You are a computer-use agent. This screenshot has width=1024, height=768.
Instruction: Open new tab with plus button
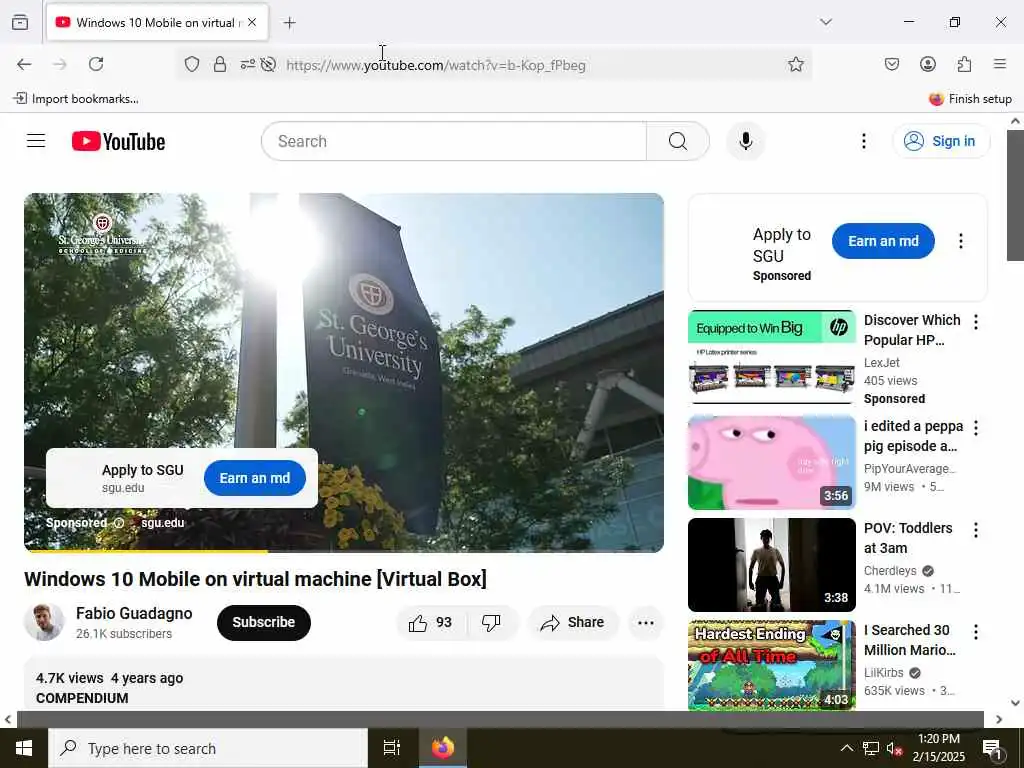point(289,23)
